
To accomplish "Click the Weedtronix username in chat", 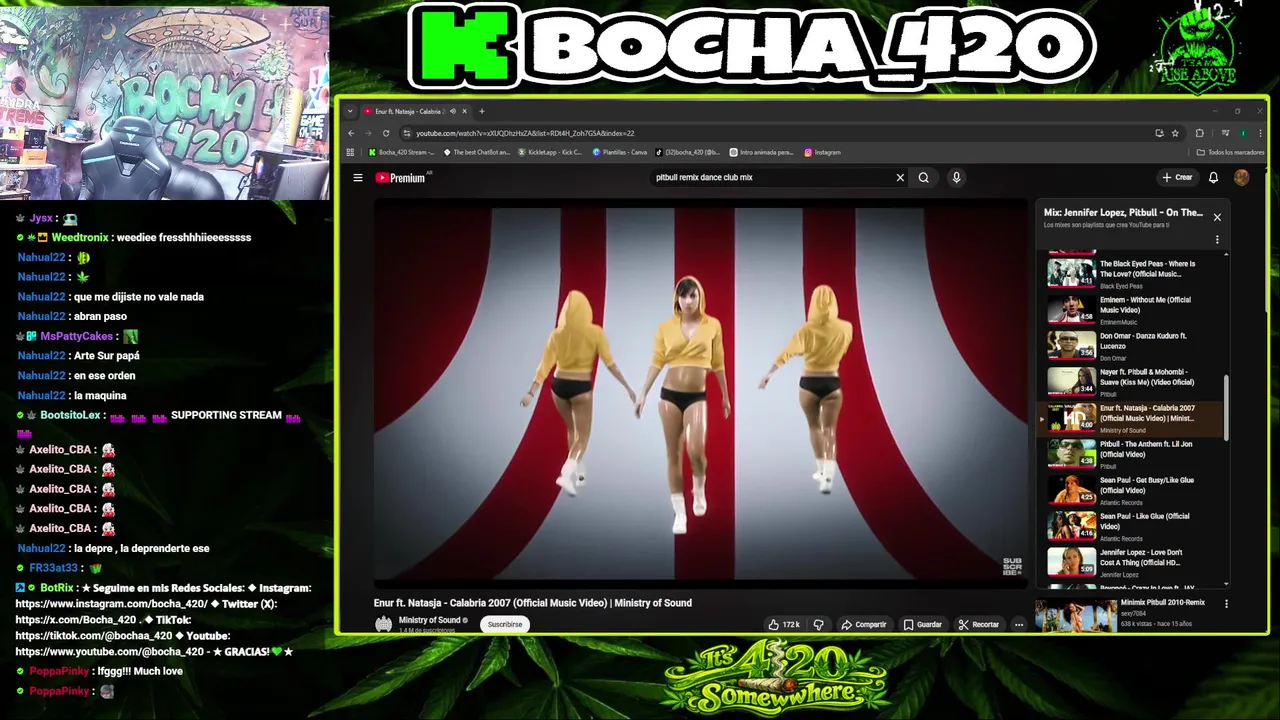I will pos(80,238).
